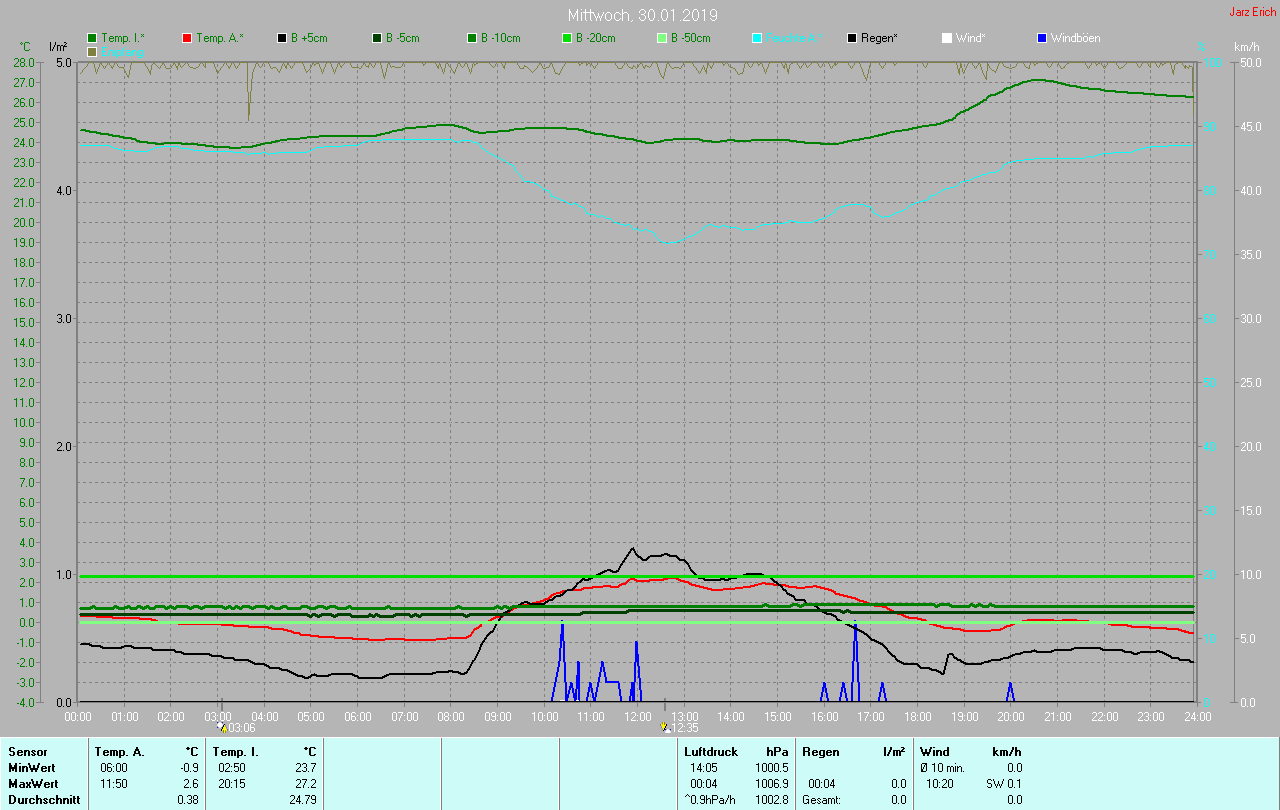Screen dimensions: 1280x810
Task: Click the white Wind legend square
Action: (947, 38)
